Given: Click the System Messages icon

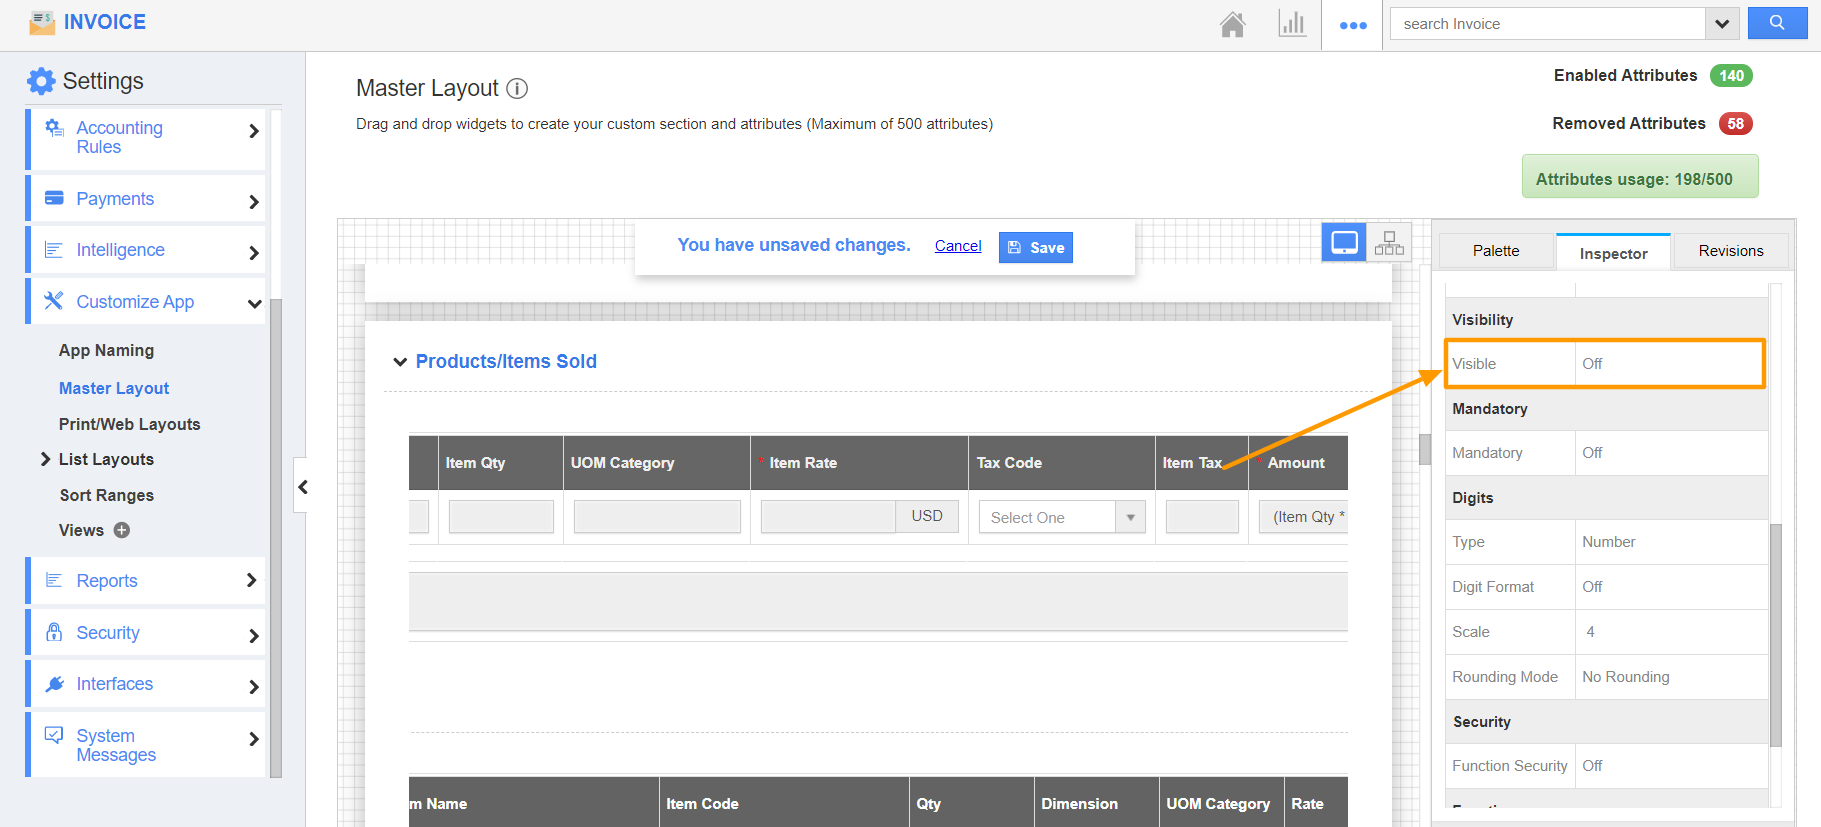Looking at the screenshot, I should (54, 735).
